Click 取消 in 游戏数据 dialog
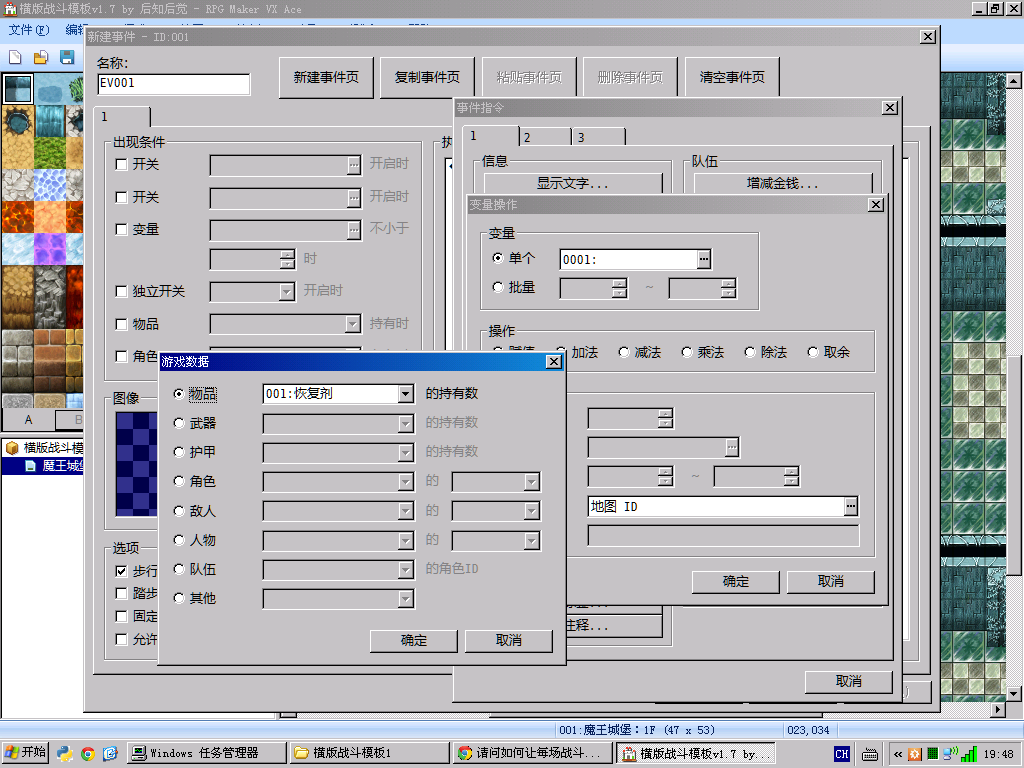Viewport: 1024px width, 768px height. pyautogui.click(x=509, y=641)
